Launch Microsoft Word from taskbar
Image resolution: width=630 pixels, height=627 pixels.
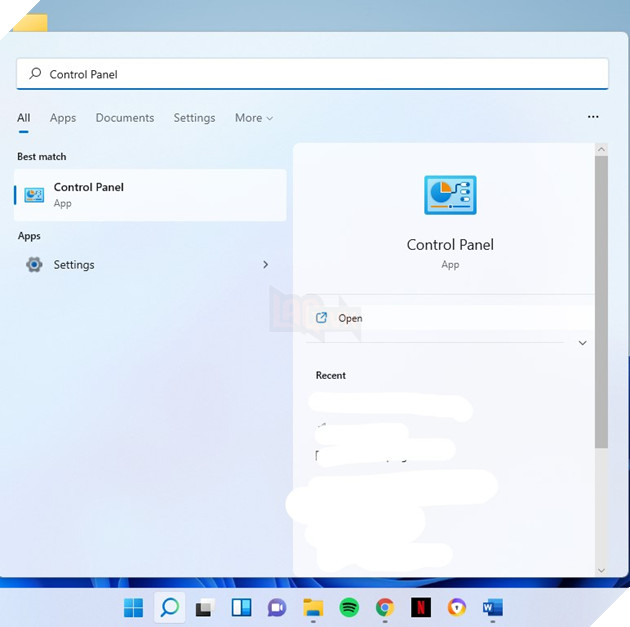(x=493, y=607)
